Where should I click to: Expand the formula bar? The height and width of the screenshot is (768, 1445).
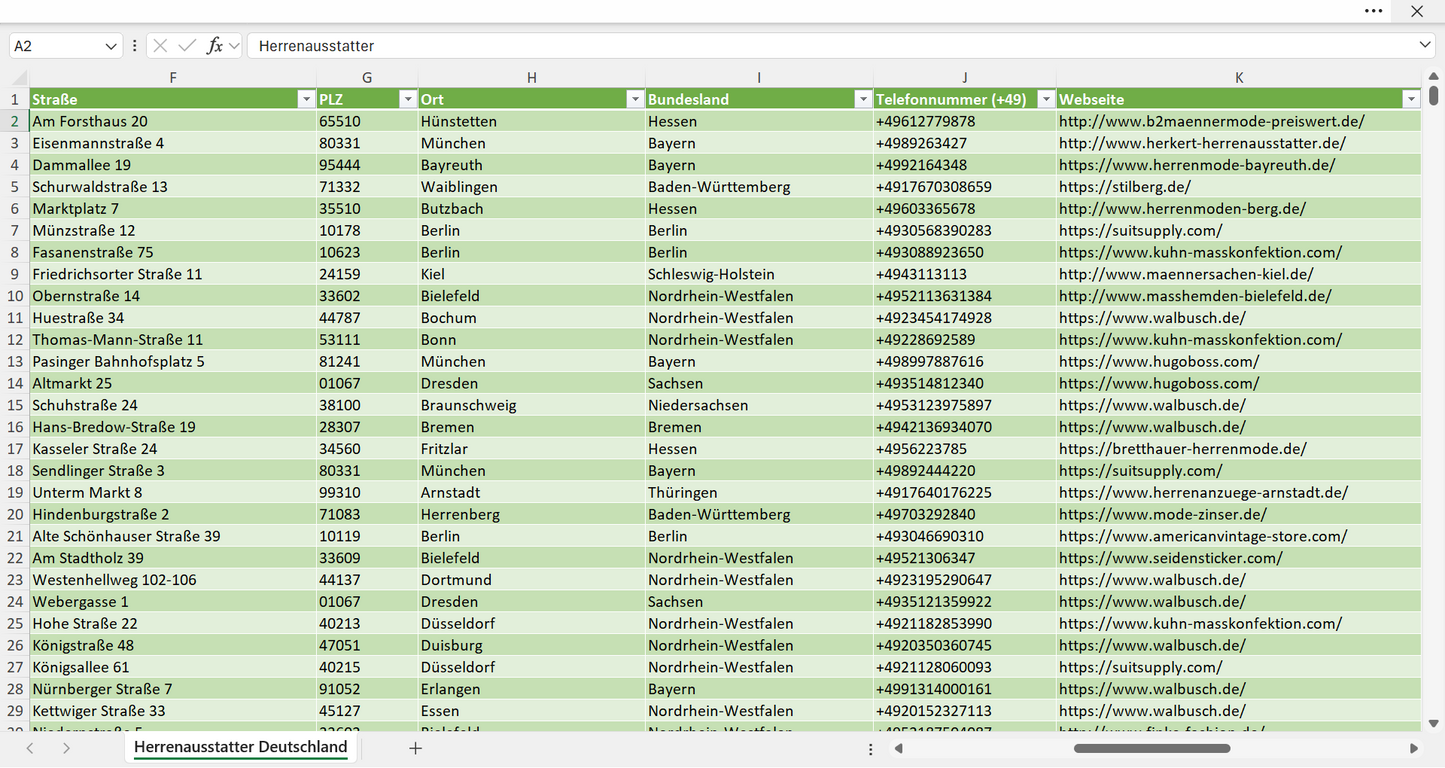[x=1425, y=45]
